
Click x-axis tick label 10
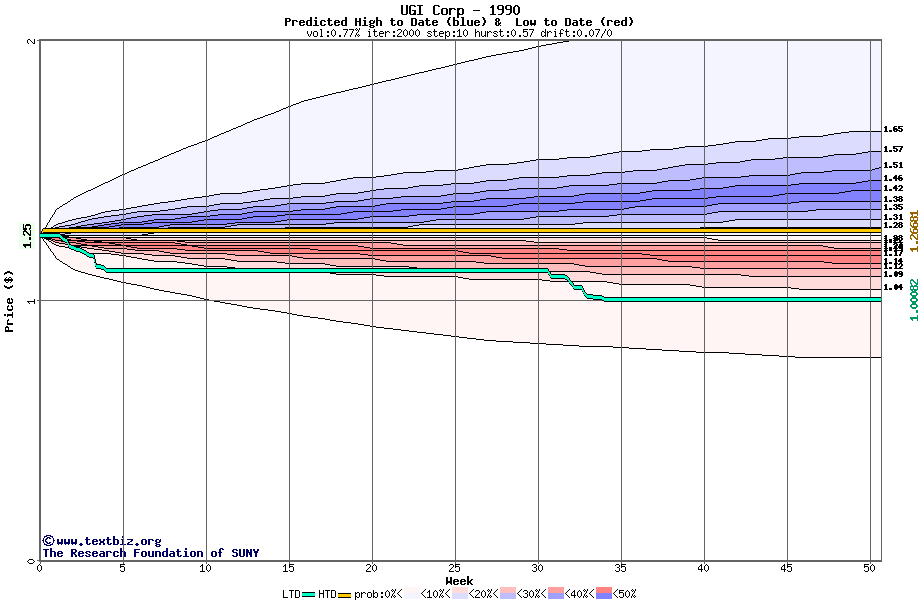205,568
